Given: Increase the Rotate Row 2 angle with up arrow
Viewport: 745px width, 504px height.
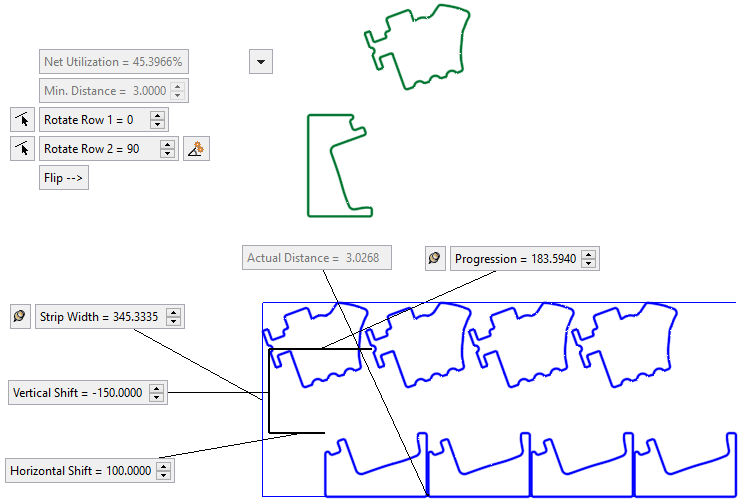Looking at the screenshot, I should click(x=167, y=145).
